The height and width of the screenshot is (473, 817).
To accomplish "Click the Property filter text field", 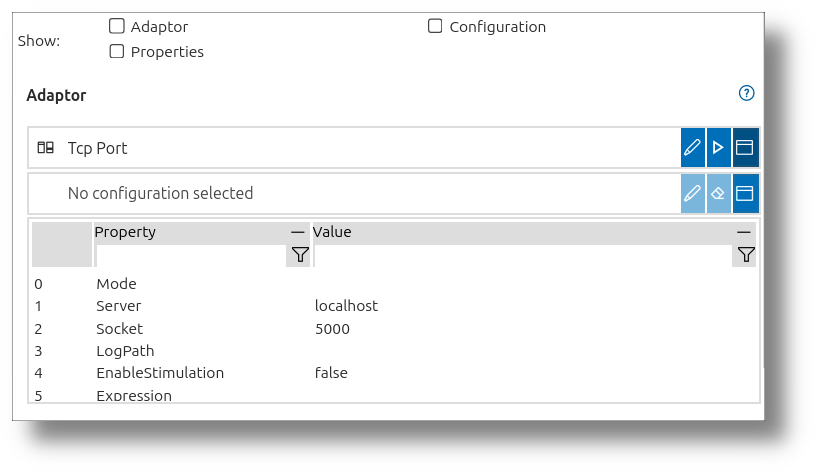I will (x=191, y=256).
